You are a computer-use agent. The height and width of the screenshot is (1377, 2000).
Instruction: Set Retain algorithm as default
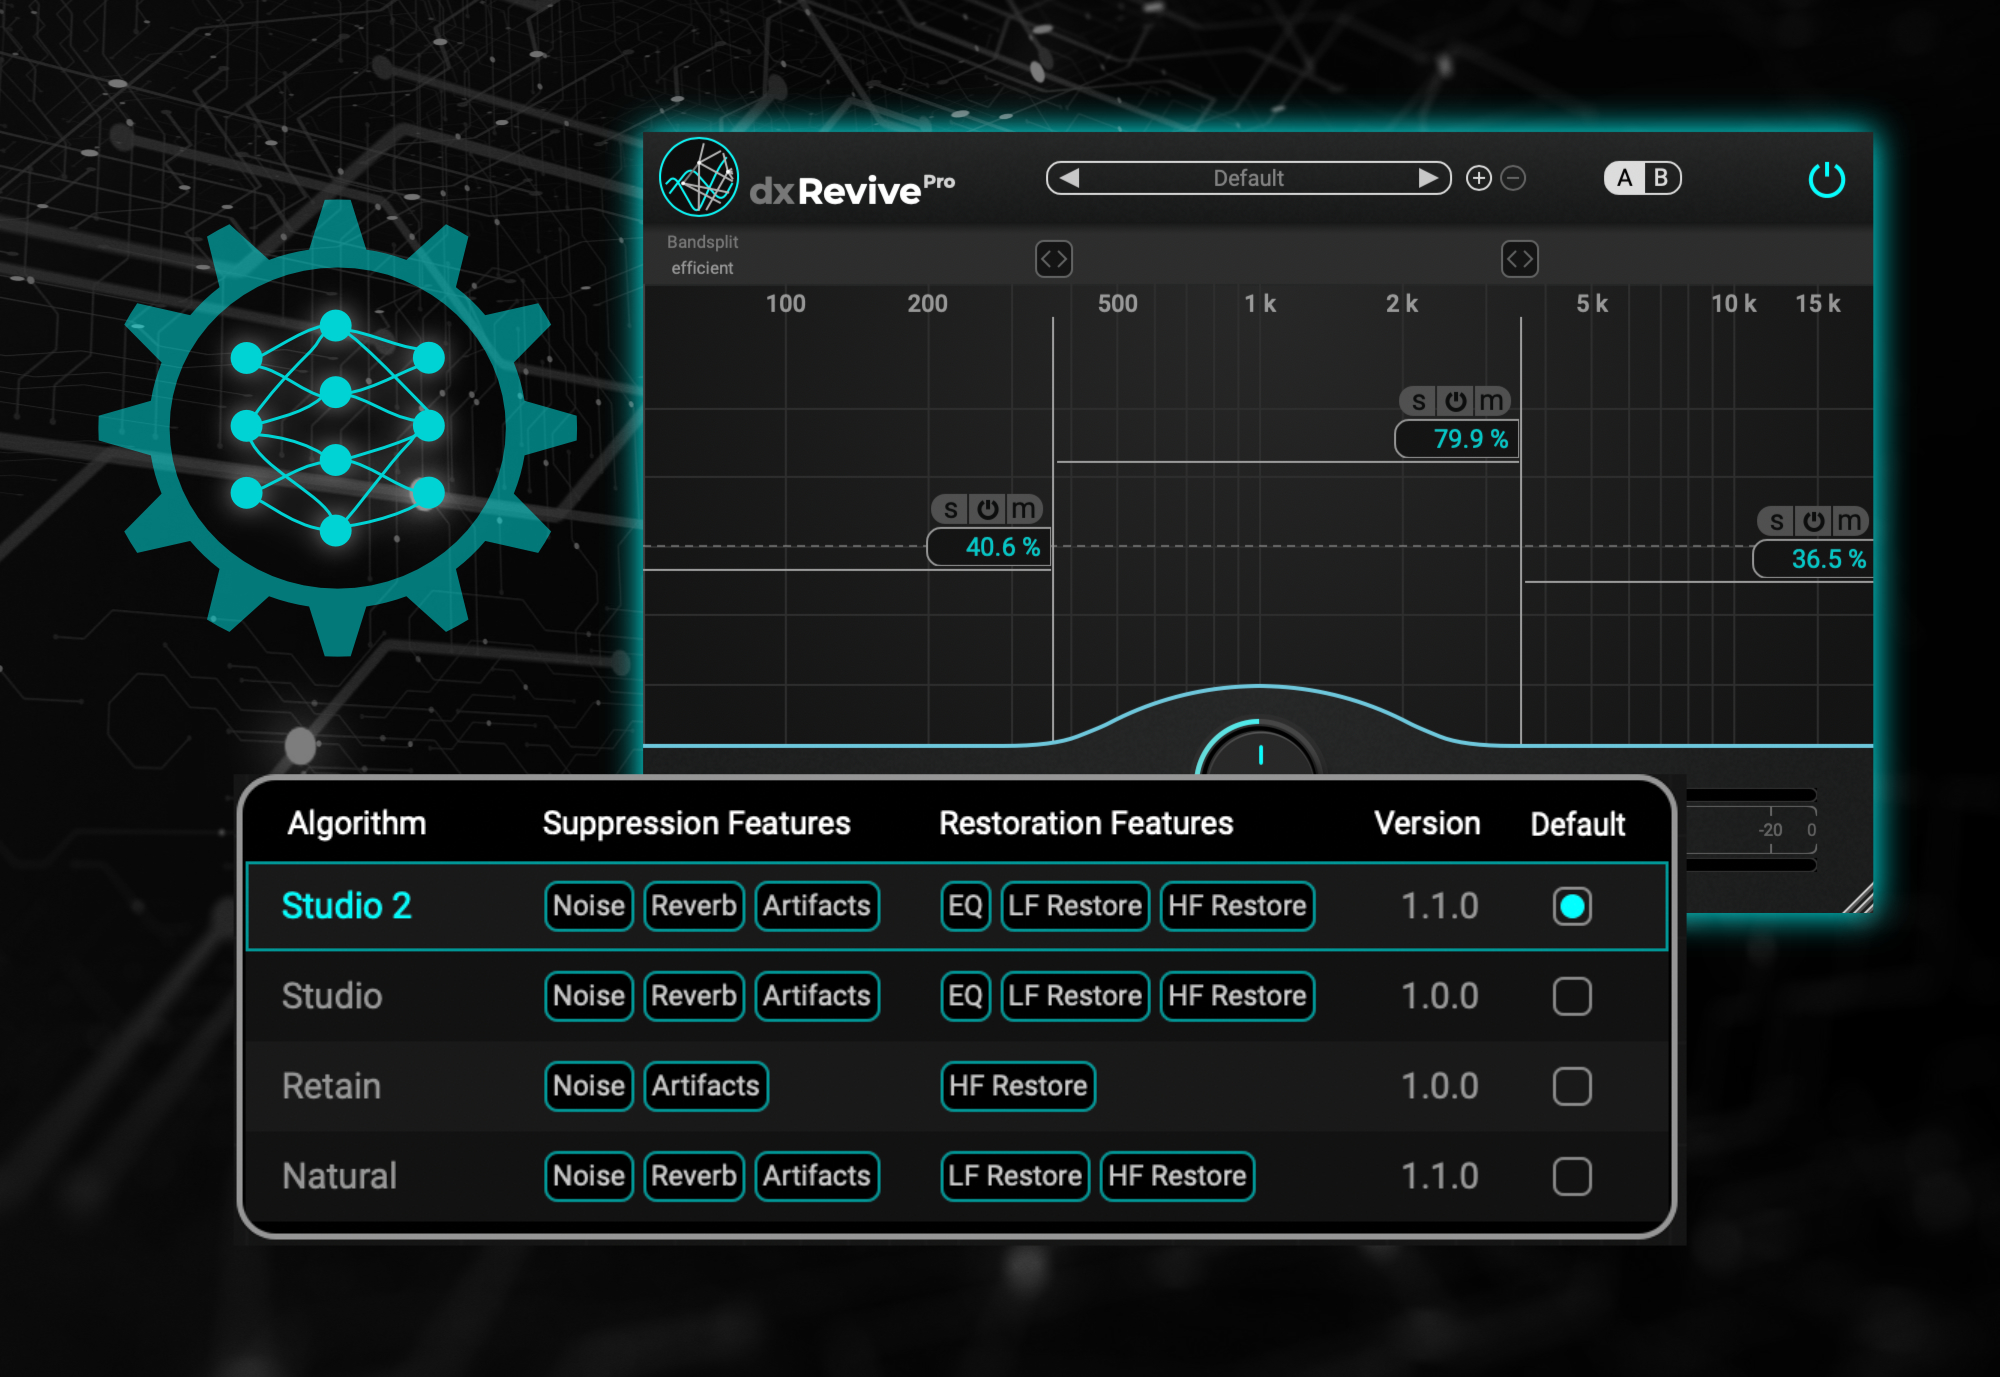point(1572,1086)
